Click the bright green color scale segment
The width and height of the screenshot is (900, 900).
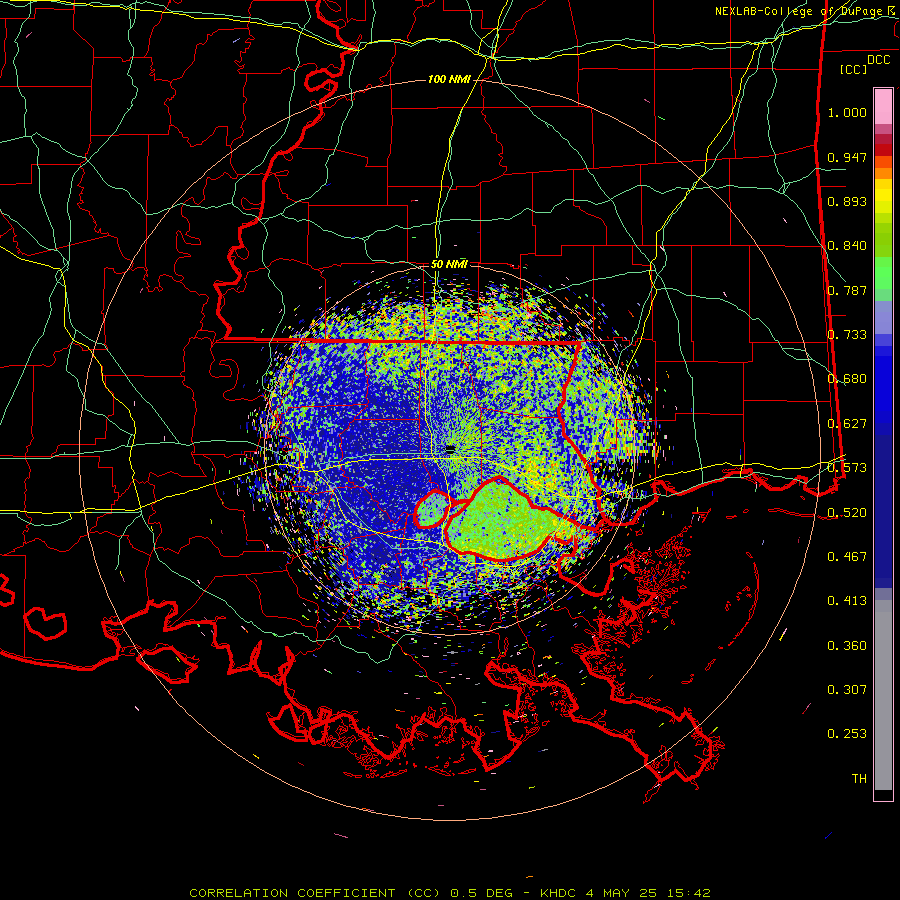tap(883, 273)
